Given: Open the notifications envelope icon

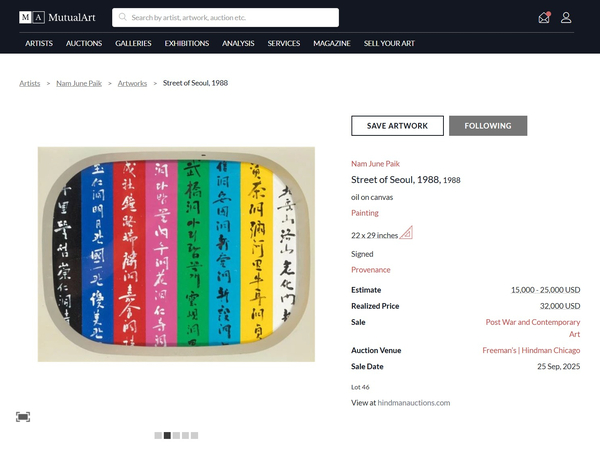Looking at the screenshot, I should pyautogui.click(x=543, y=17).
